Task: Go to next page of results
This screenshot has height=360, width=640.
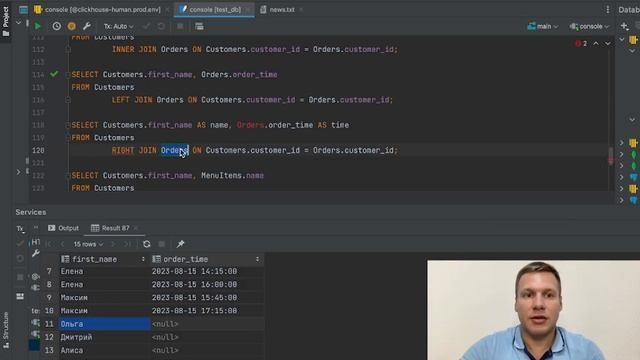Action: pyautogui.click(x=113, y=244)
